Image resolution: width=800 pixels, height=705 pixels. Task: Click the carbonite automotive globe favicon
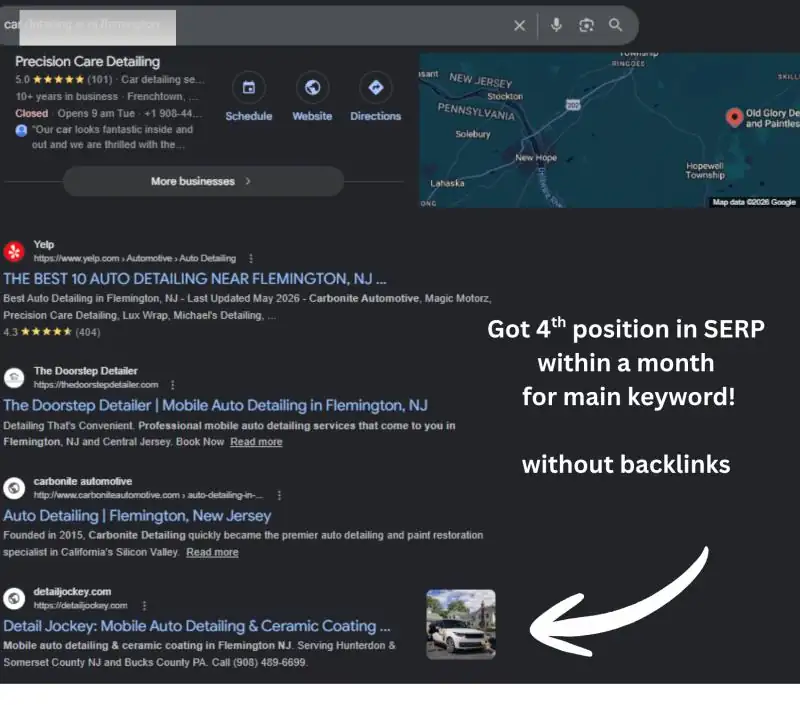[x=14, y=488]
